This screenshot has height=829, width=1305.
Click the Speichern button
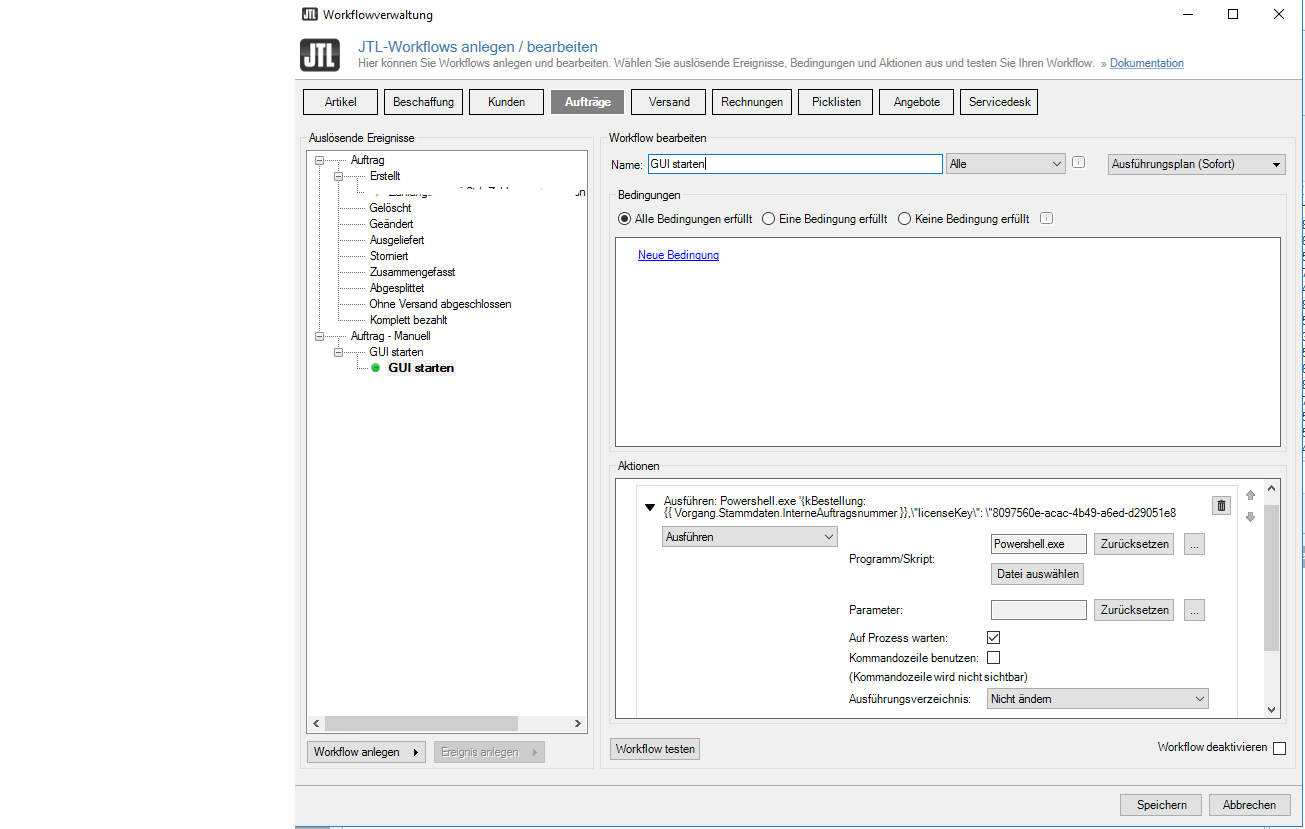pyautogui.click(x=1161, y=805)
